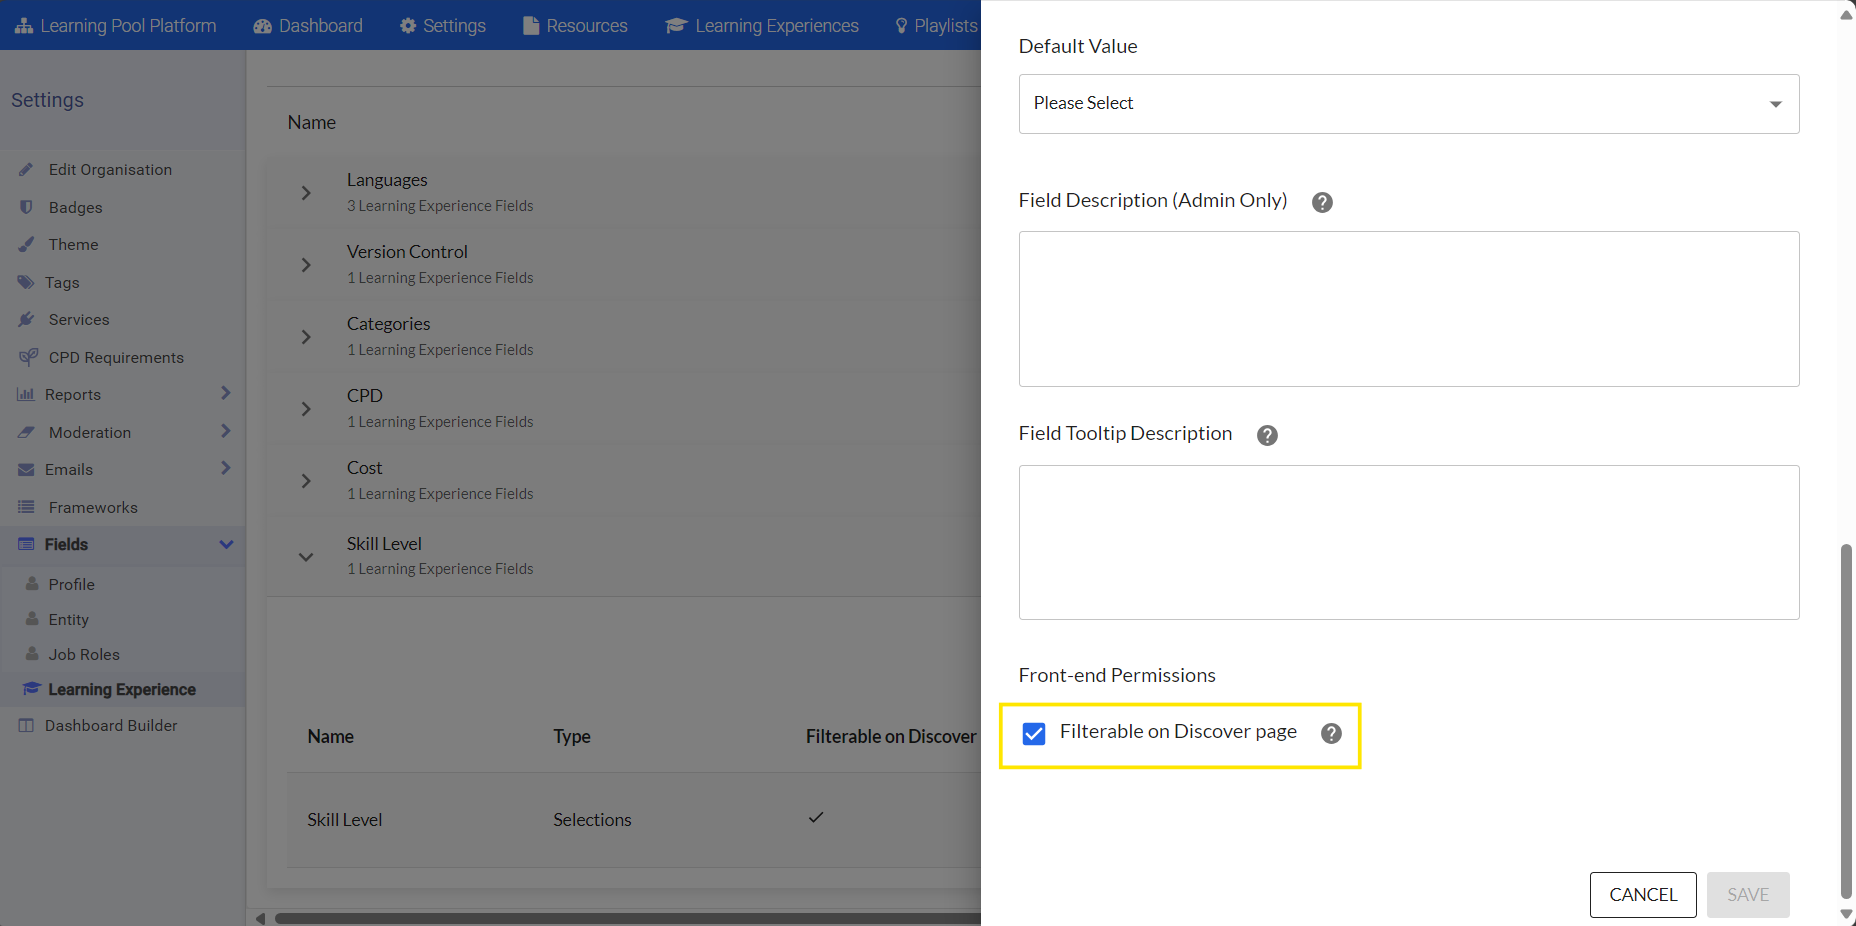
Task: Click the Badges shield icon in sidebar
Action: (27, 207)
